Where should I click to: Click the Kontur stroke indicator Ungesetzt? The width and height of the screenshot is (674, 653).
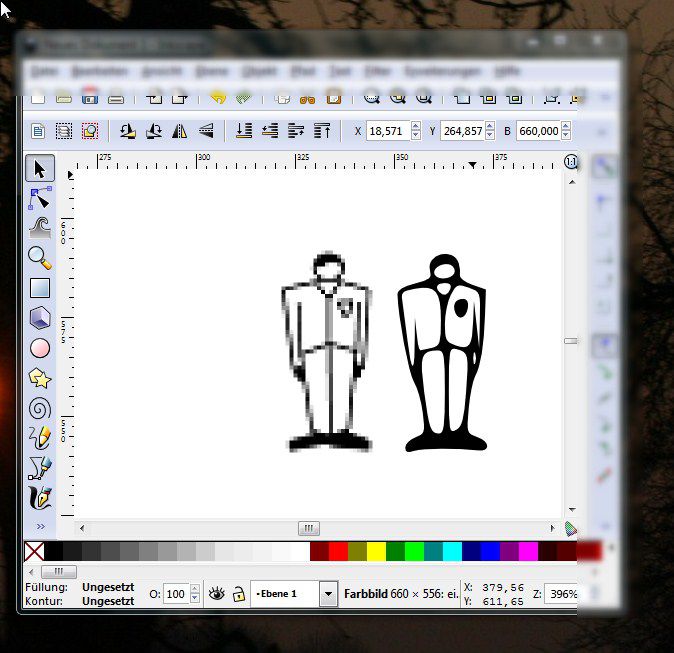point(109,601)
